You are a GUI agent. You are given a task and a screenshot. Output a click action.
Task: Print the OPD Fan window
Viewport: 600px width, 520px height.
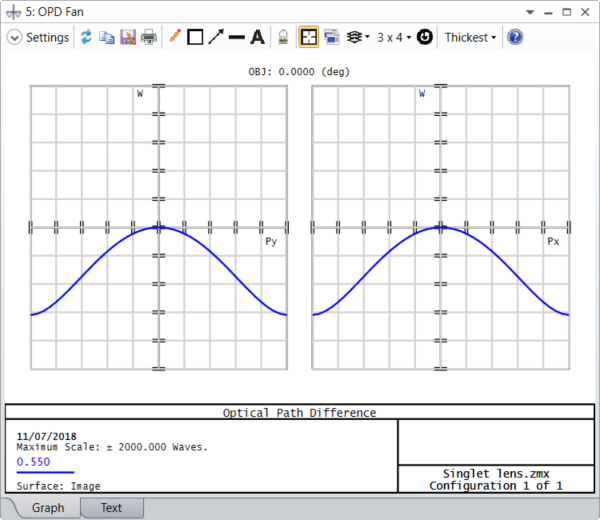pyautogui.click(x=149, y=37)
